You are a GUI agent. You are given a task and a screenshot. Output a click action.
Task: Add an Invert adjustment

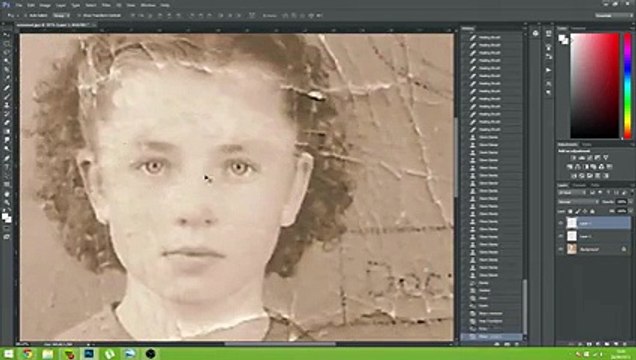tap(574, 176)
